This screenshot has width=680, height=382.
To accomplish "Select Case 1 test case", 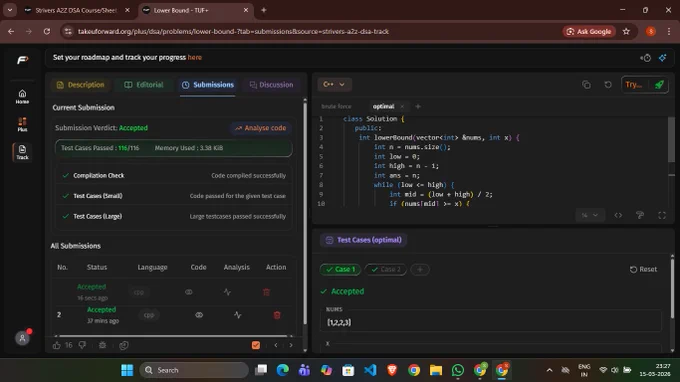I will [340, 269].
